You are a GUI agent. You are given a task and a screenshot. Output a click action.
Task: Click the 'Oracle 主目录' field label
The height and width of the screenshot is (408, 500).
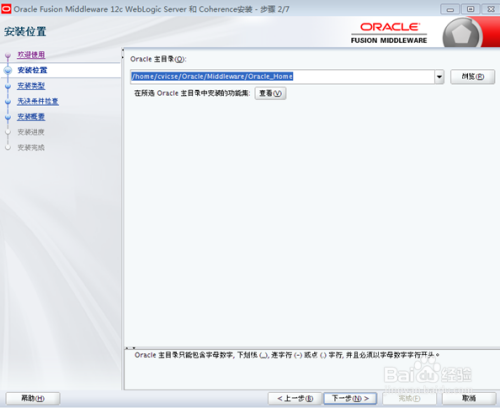click(x=158, y=59)
